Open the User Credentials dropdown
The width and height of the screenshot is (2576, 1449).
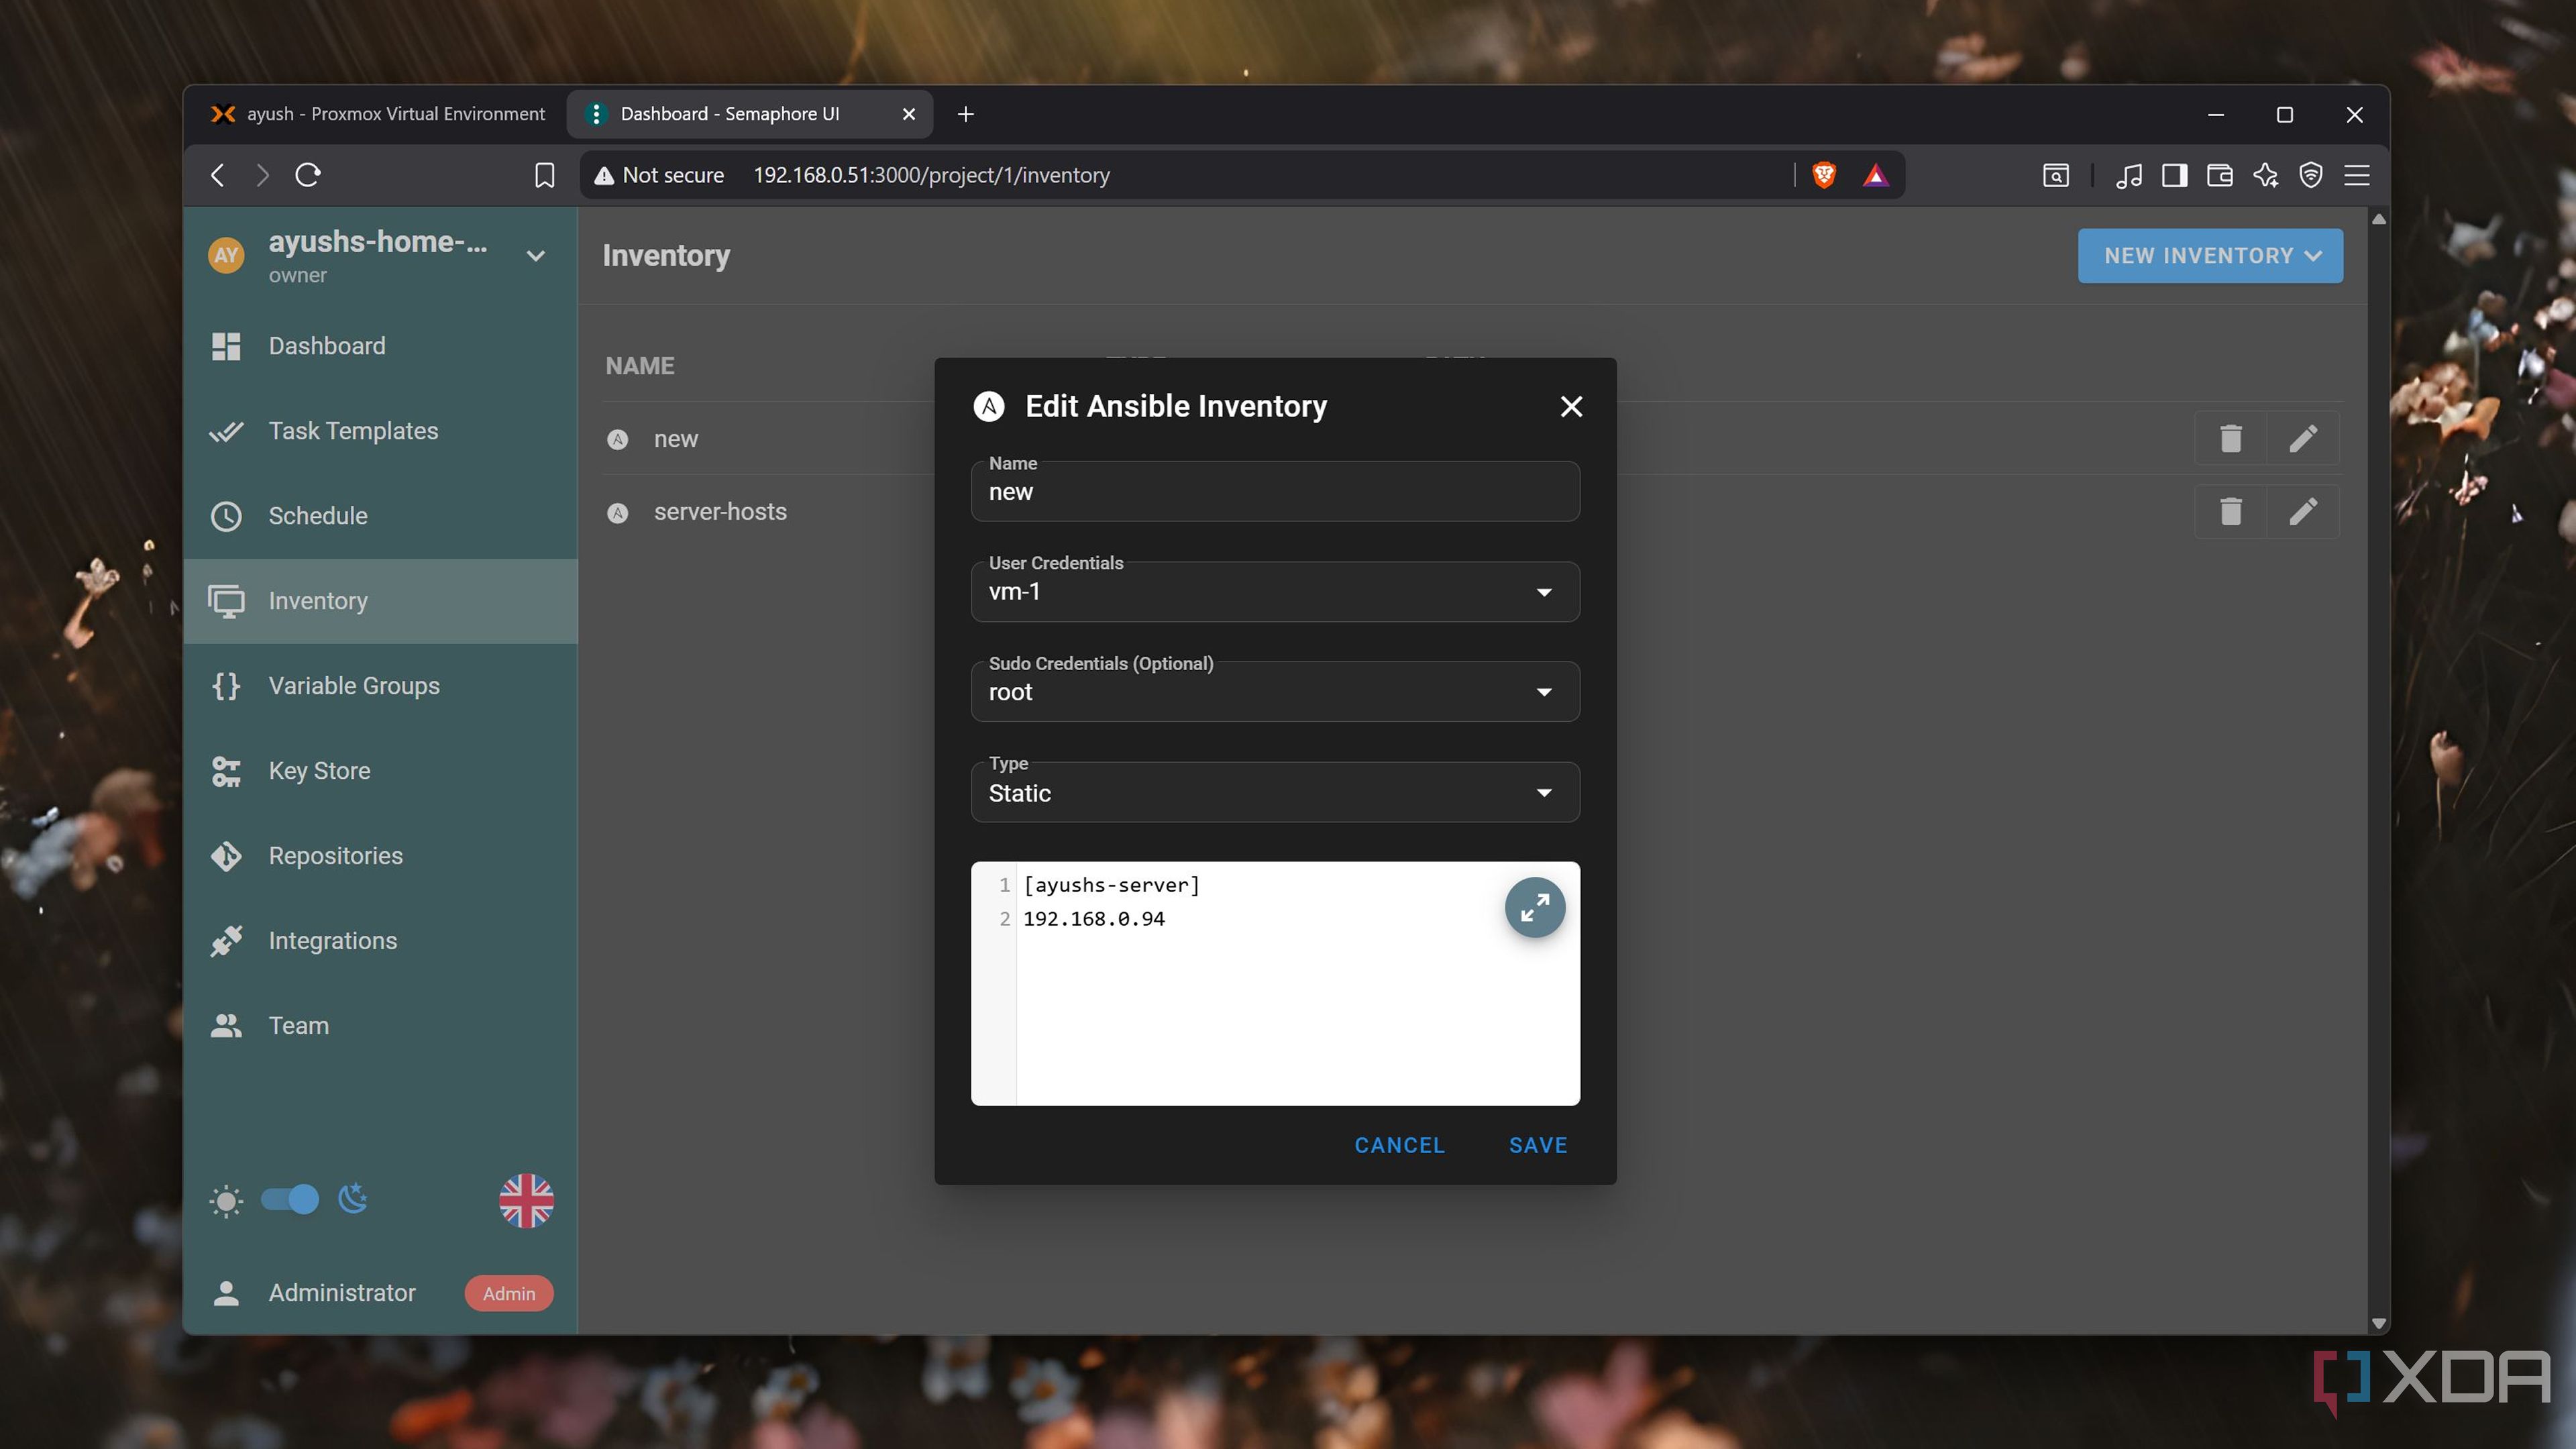pyautogui.click(x=1275, y=592)
